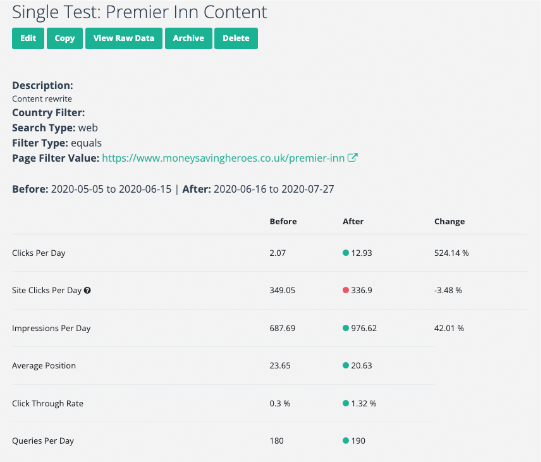Click the Site Clicks Per Day help icon

(87, 291)
